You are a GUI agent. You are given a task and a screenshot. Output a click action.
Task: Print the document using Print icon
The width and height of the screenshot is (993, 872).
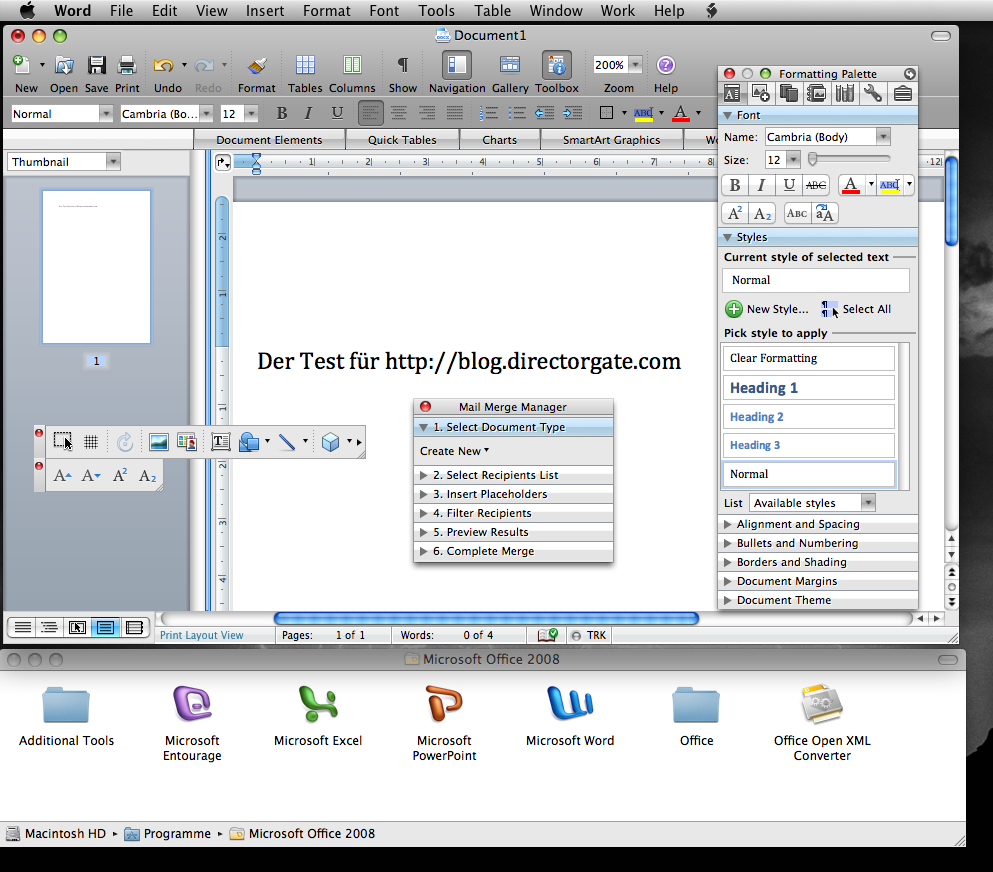point(127,65)
